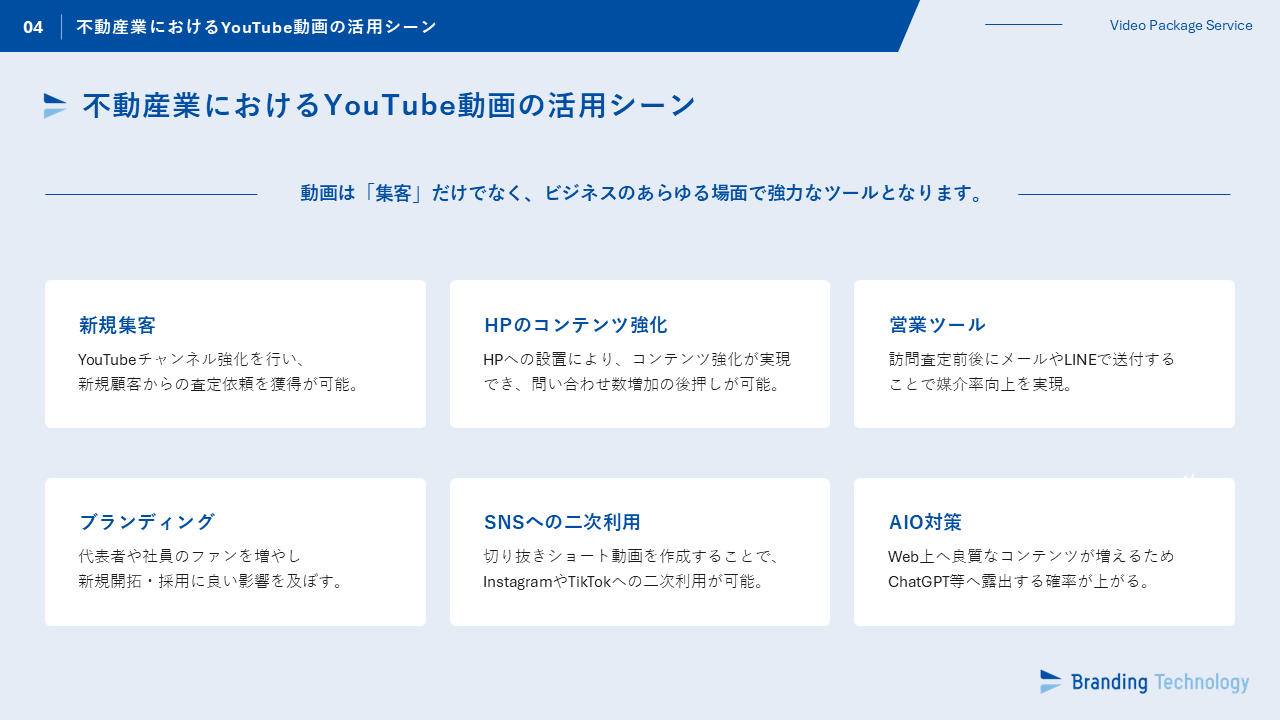Select the 営業ツール card
Image resolution: width=1280 pixels, height=720 pixels.
pyautogui.click(x=1044, y=354)
